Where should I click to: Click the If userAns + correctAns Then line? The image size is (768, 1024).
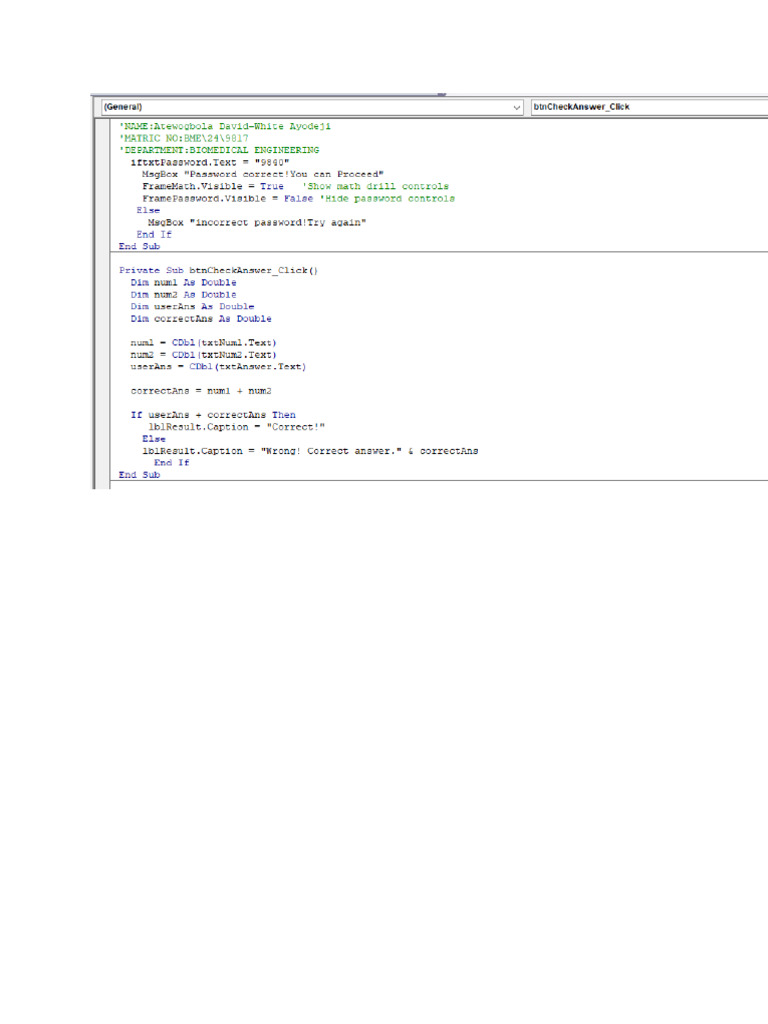(213, 415)
